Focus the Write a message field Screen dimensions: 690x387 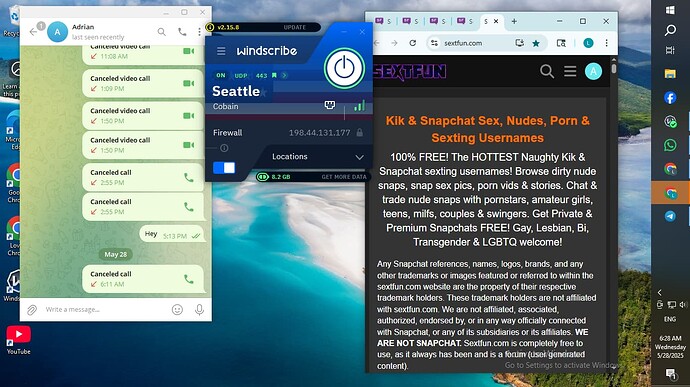click(106, 310)
